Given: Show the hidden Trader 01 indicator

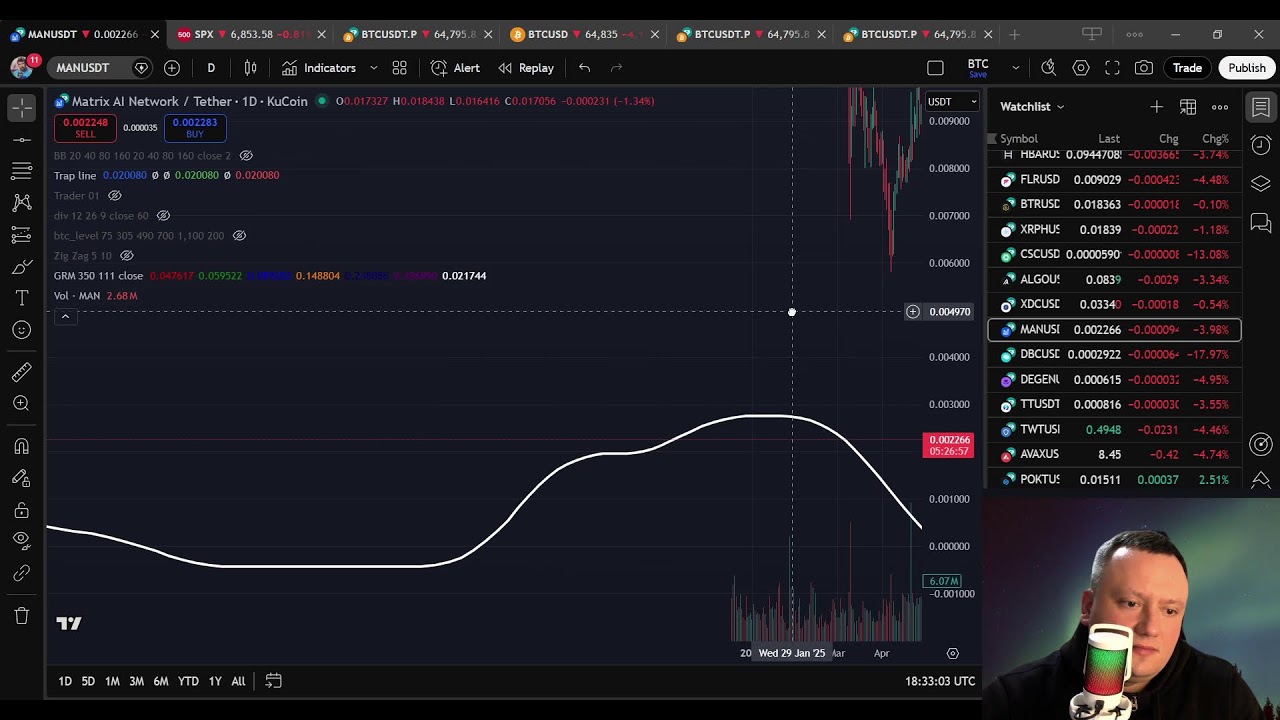Looking at the screenshot, I should 114,196.
